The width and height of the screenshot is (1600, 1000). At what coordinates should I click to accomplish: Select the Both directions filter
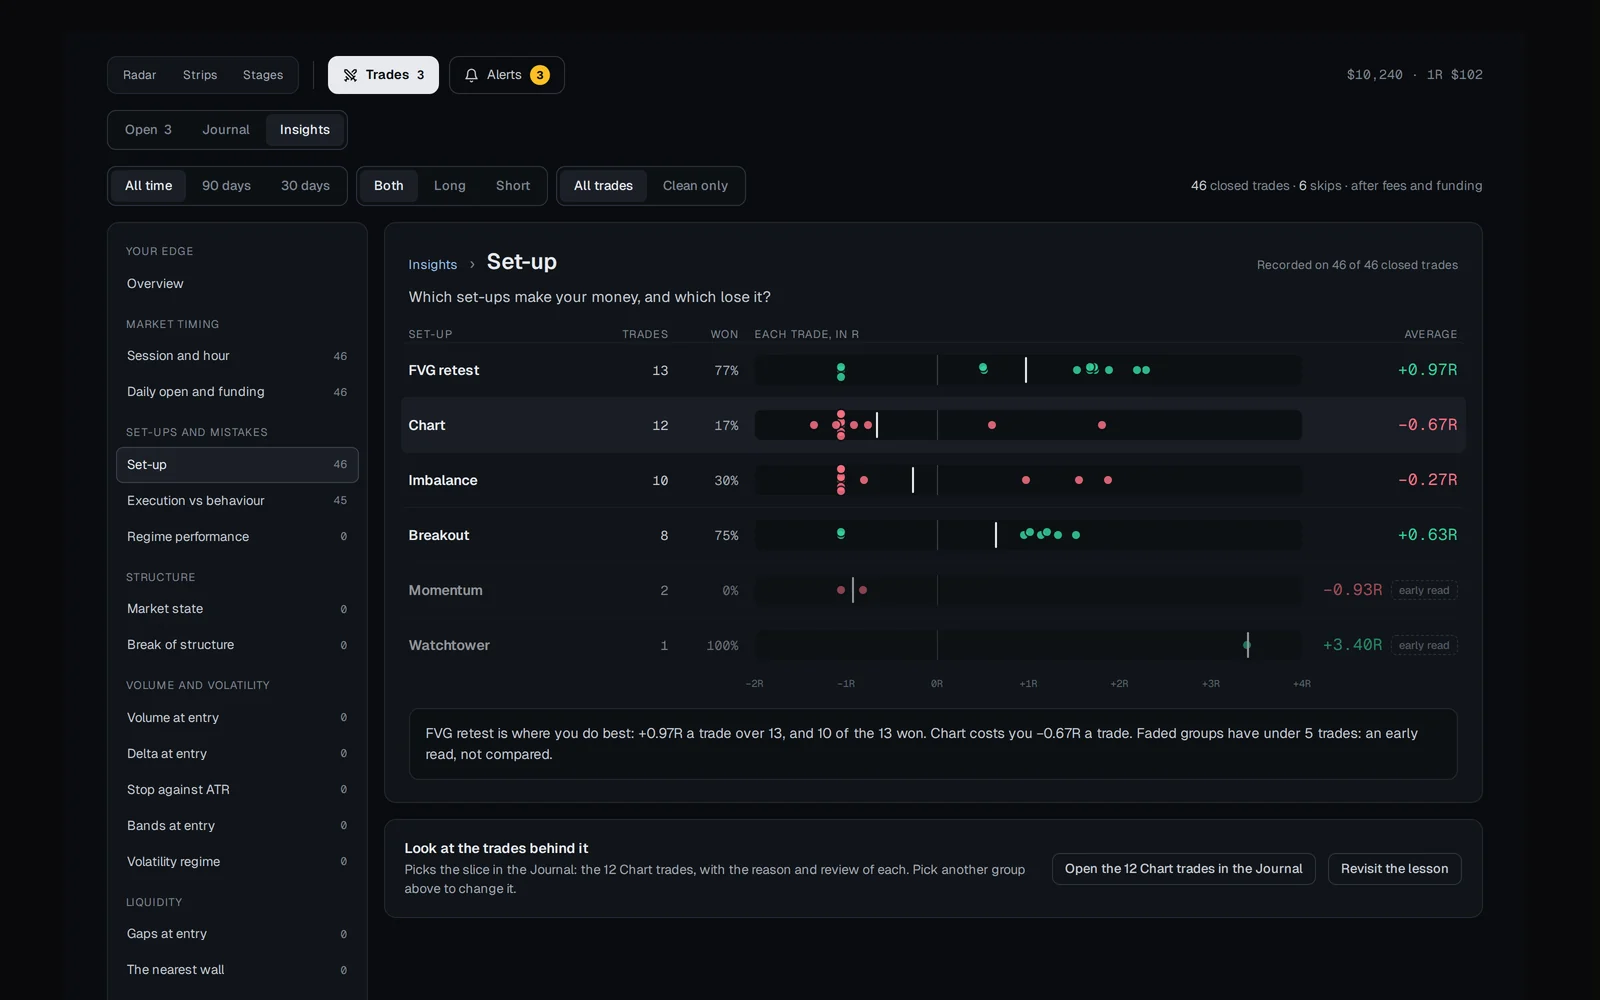[x=389, y=186]
